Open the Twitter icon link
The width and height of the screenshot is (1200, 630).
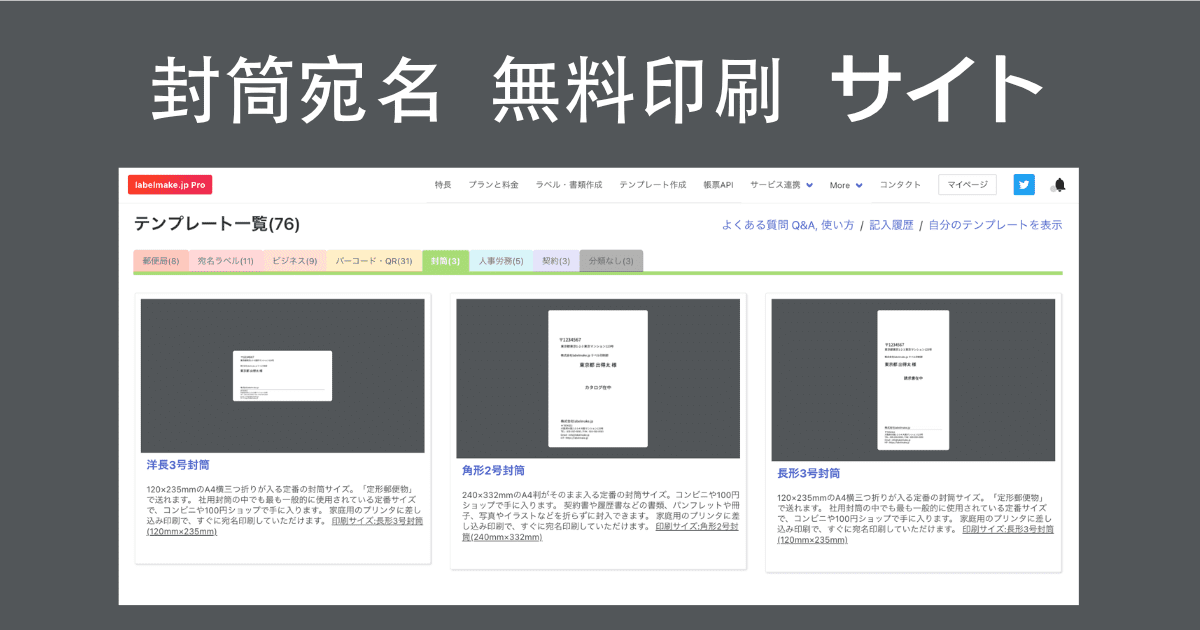click(1024, 185)
